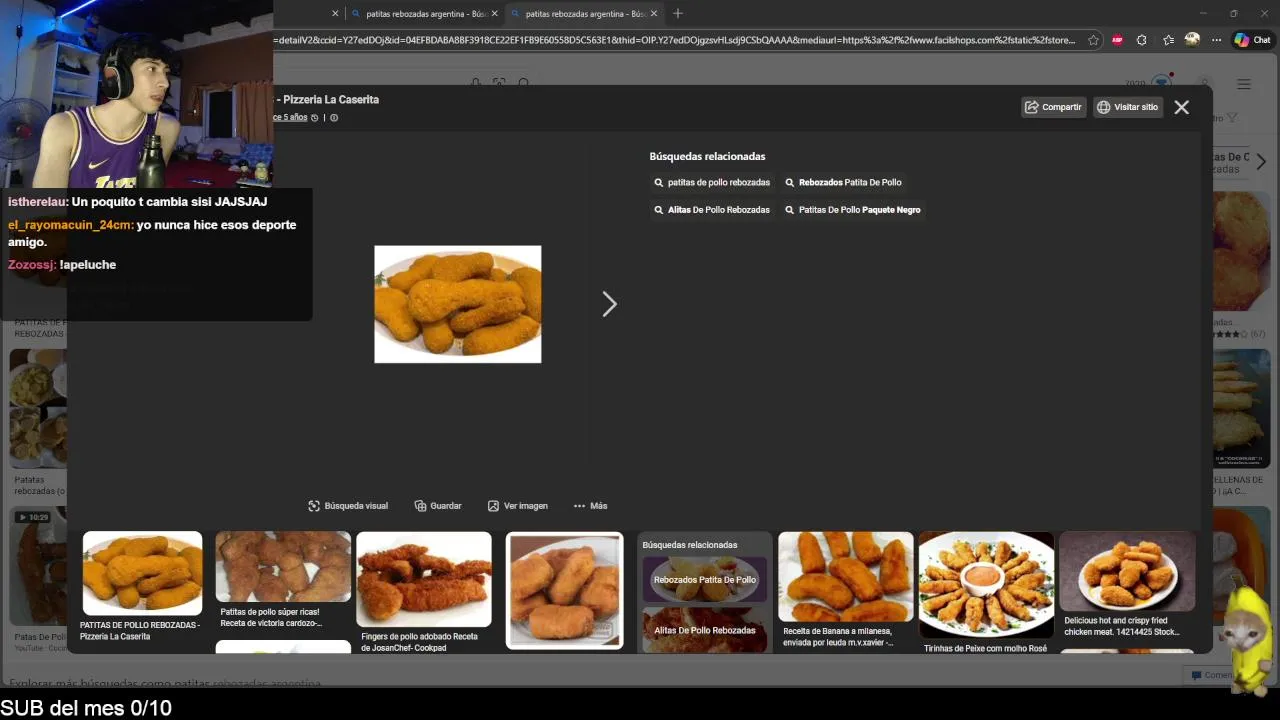Viewport: 1280px width, 720px height.
Task: Search related 'Patitas De Pollo Paquete Negro'
Action: [x=853, y=210]
